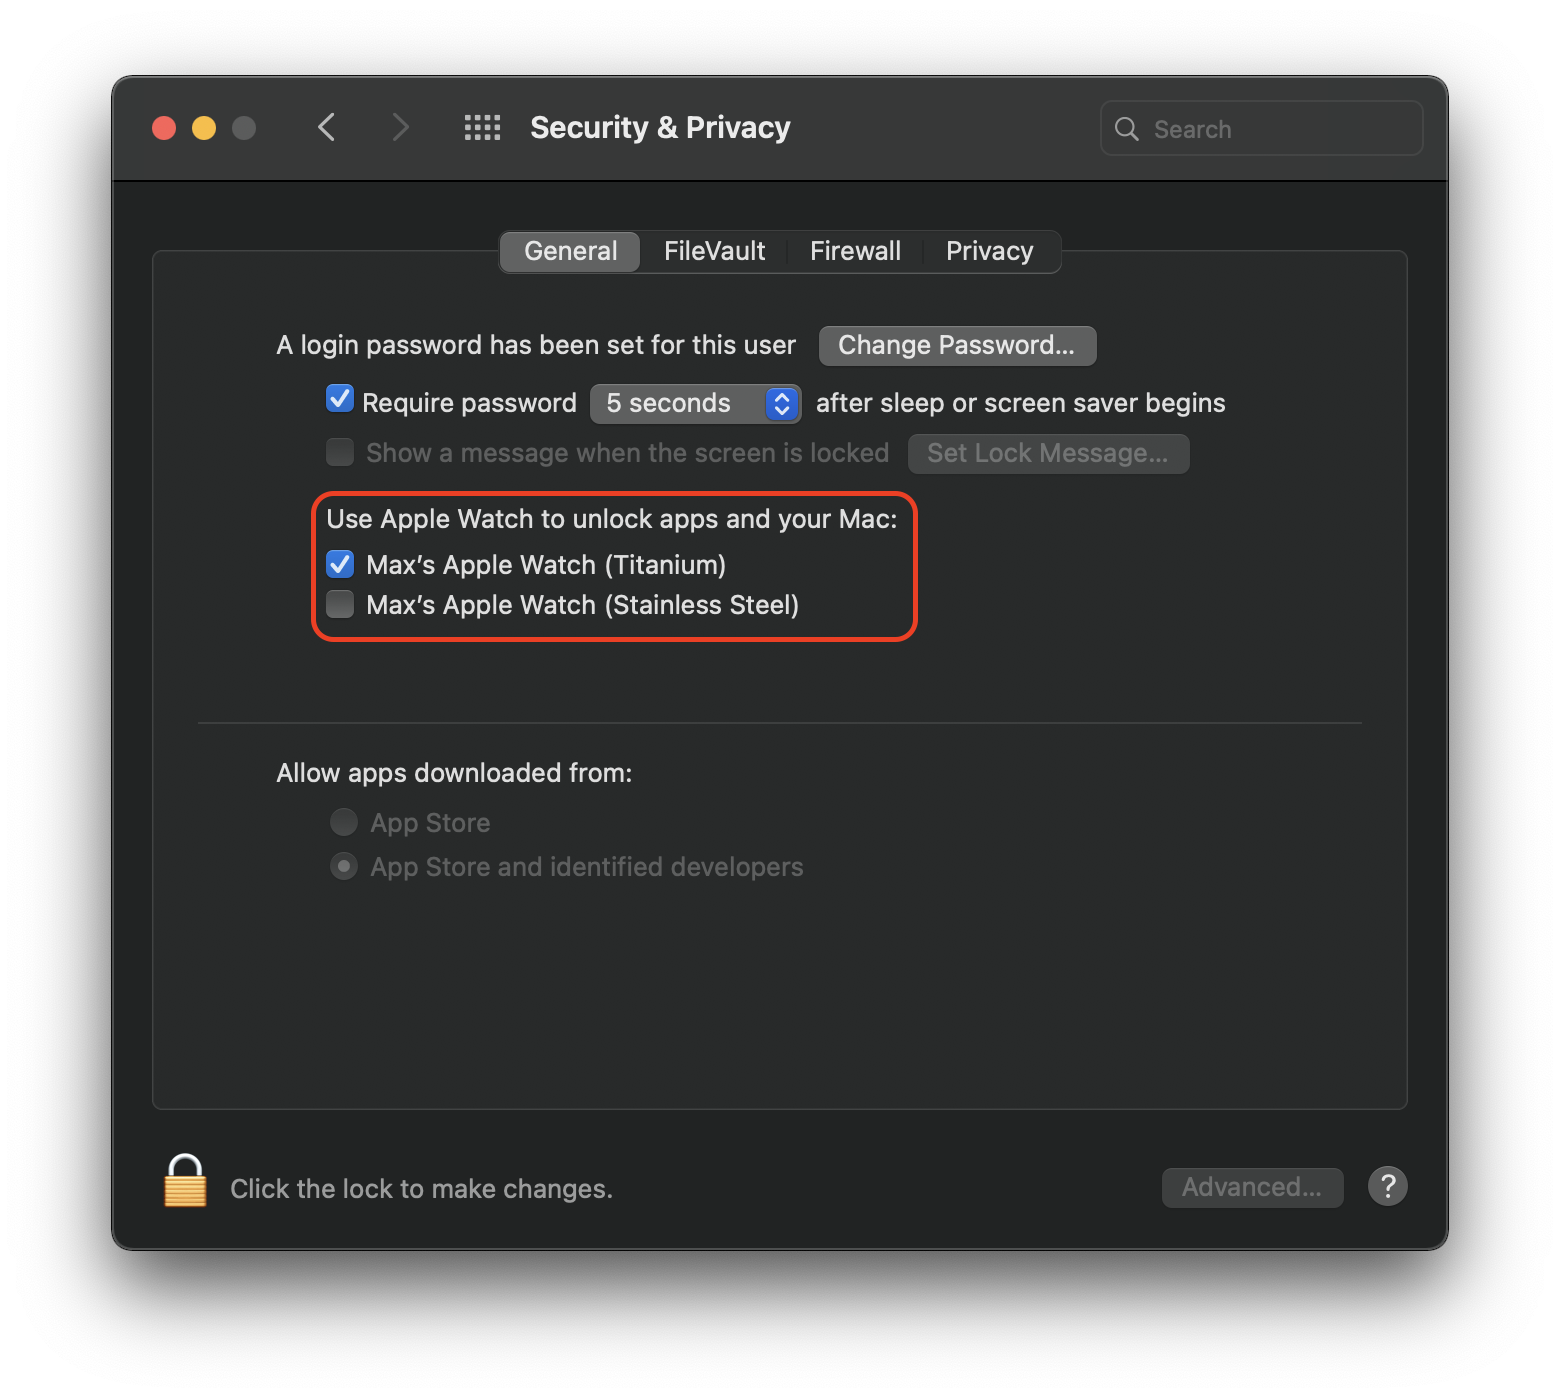The image size is (1560, 1398).
Task: Click the search magnifying glass icon
Action: (x=1126, y=128)
